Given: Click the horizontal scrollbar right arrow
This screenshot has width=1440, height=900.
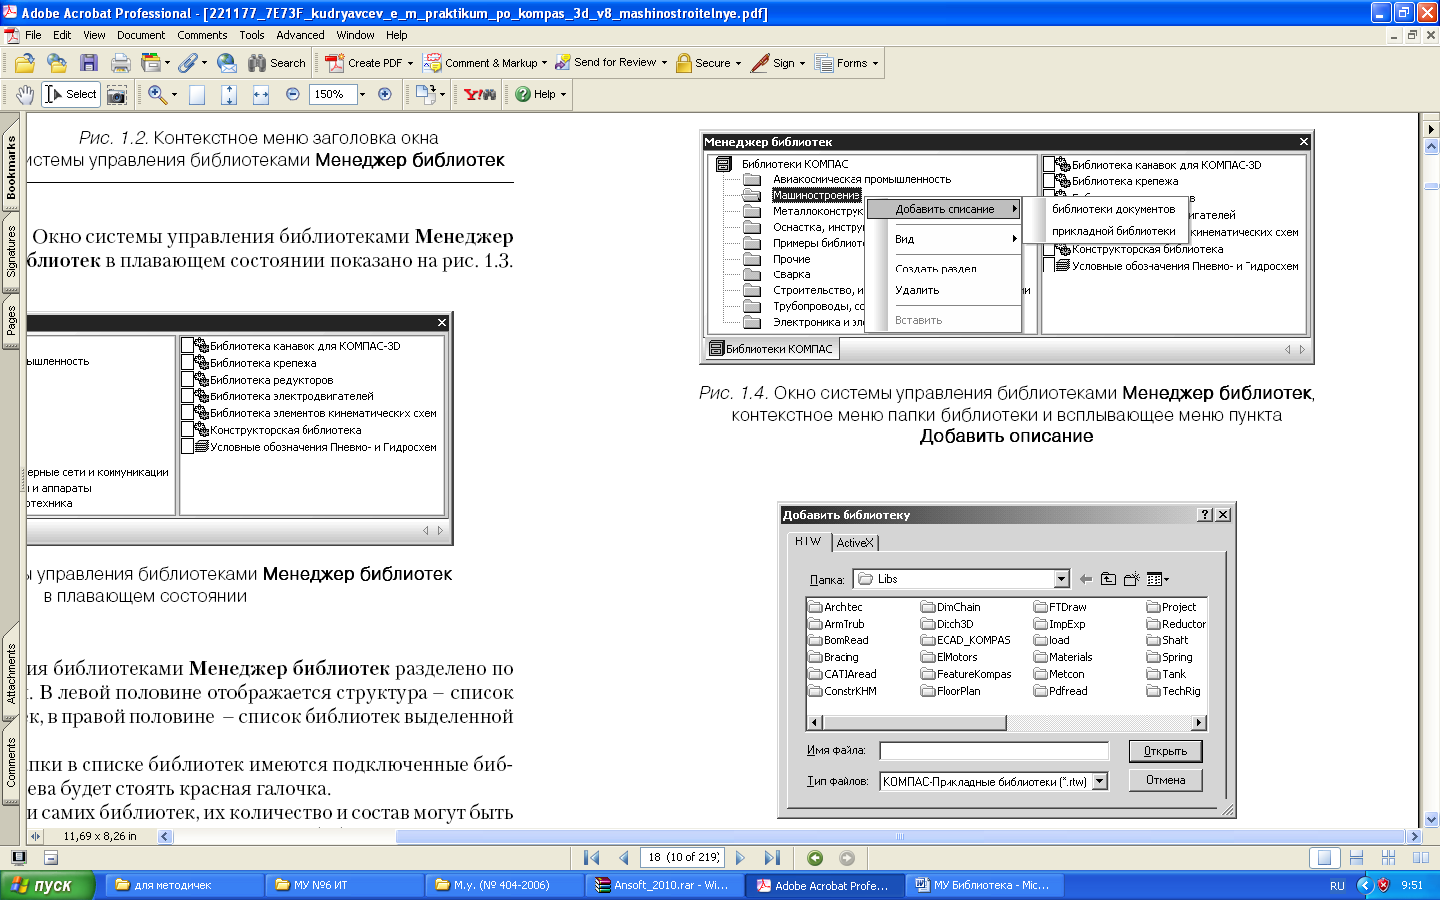Looking at the screenshot, I should tap(1413, 836).
